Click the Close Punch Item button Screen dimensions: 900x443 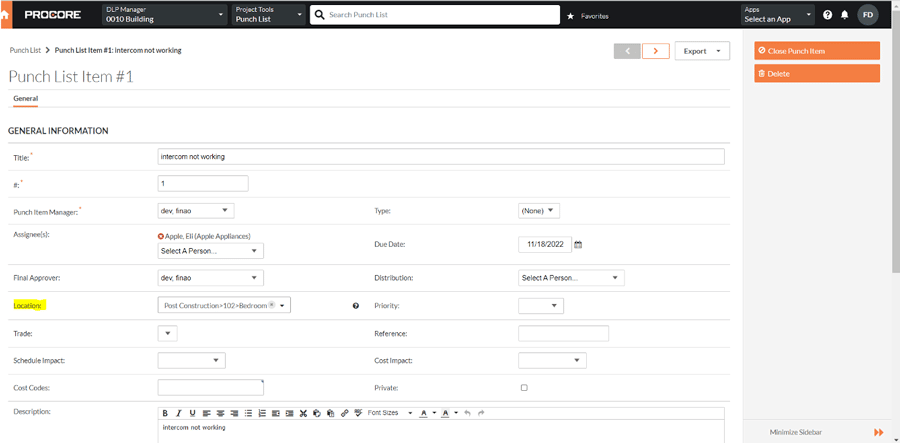(x=817, y=50)
